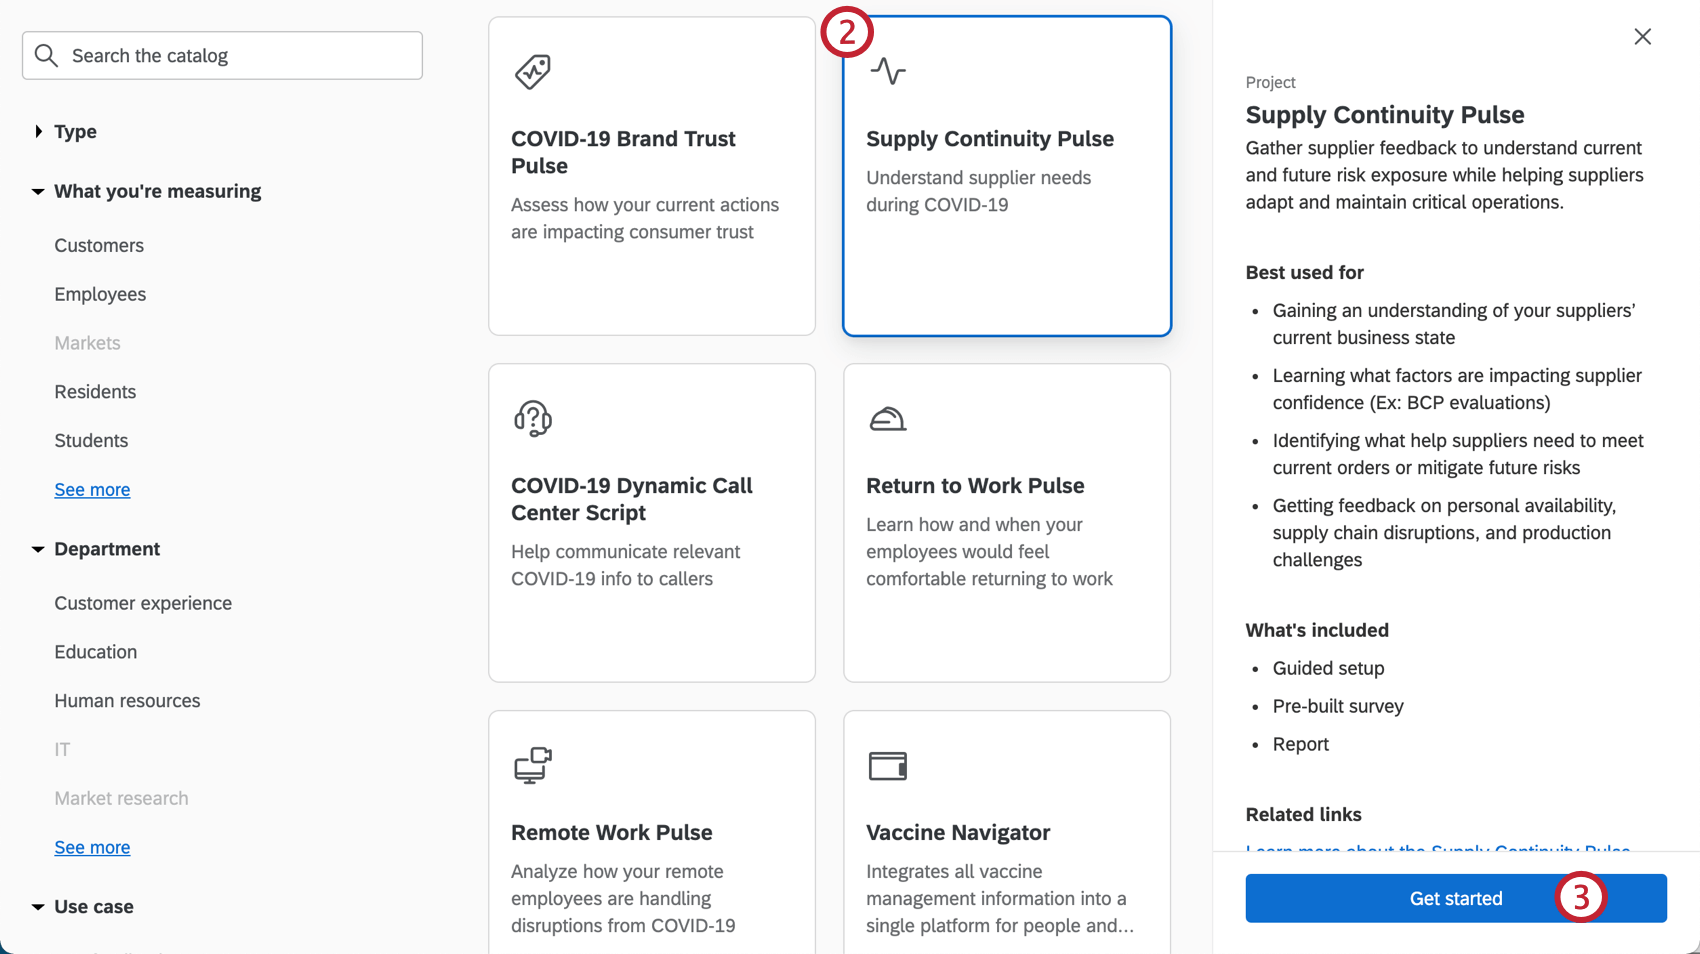Filter results by Customers
This screenshot has height=954, width=1700.
(98, 245)
